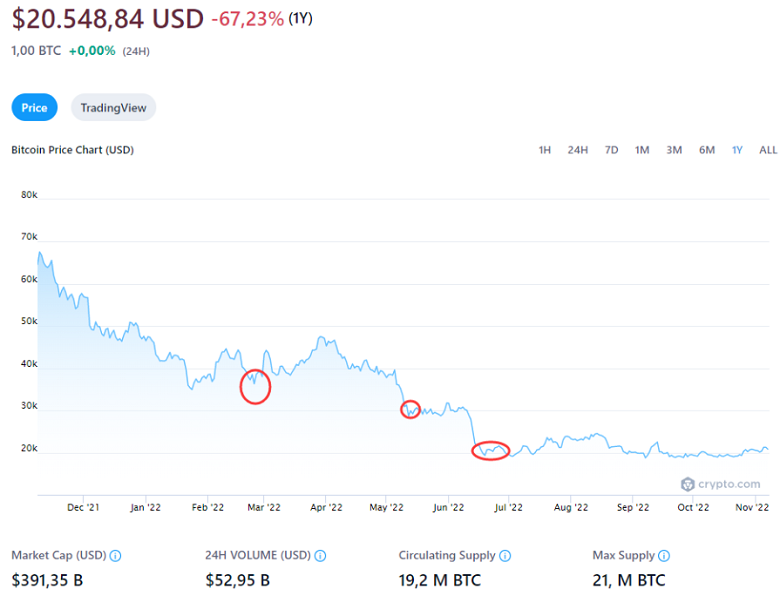Click the $52,95 B volume value
The width and height of the screenshot is (780, 596).
(x=238, y=580)
